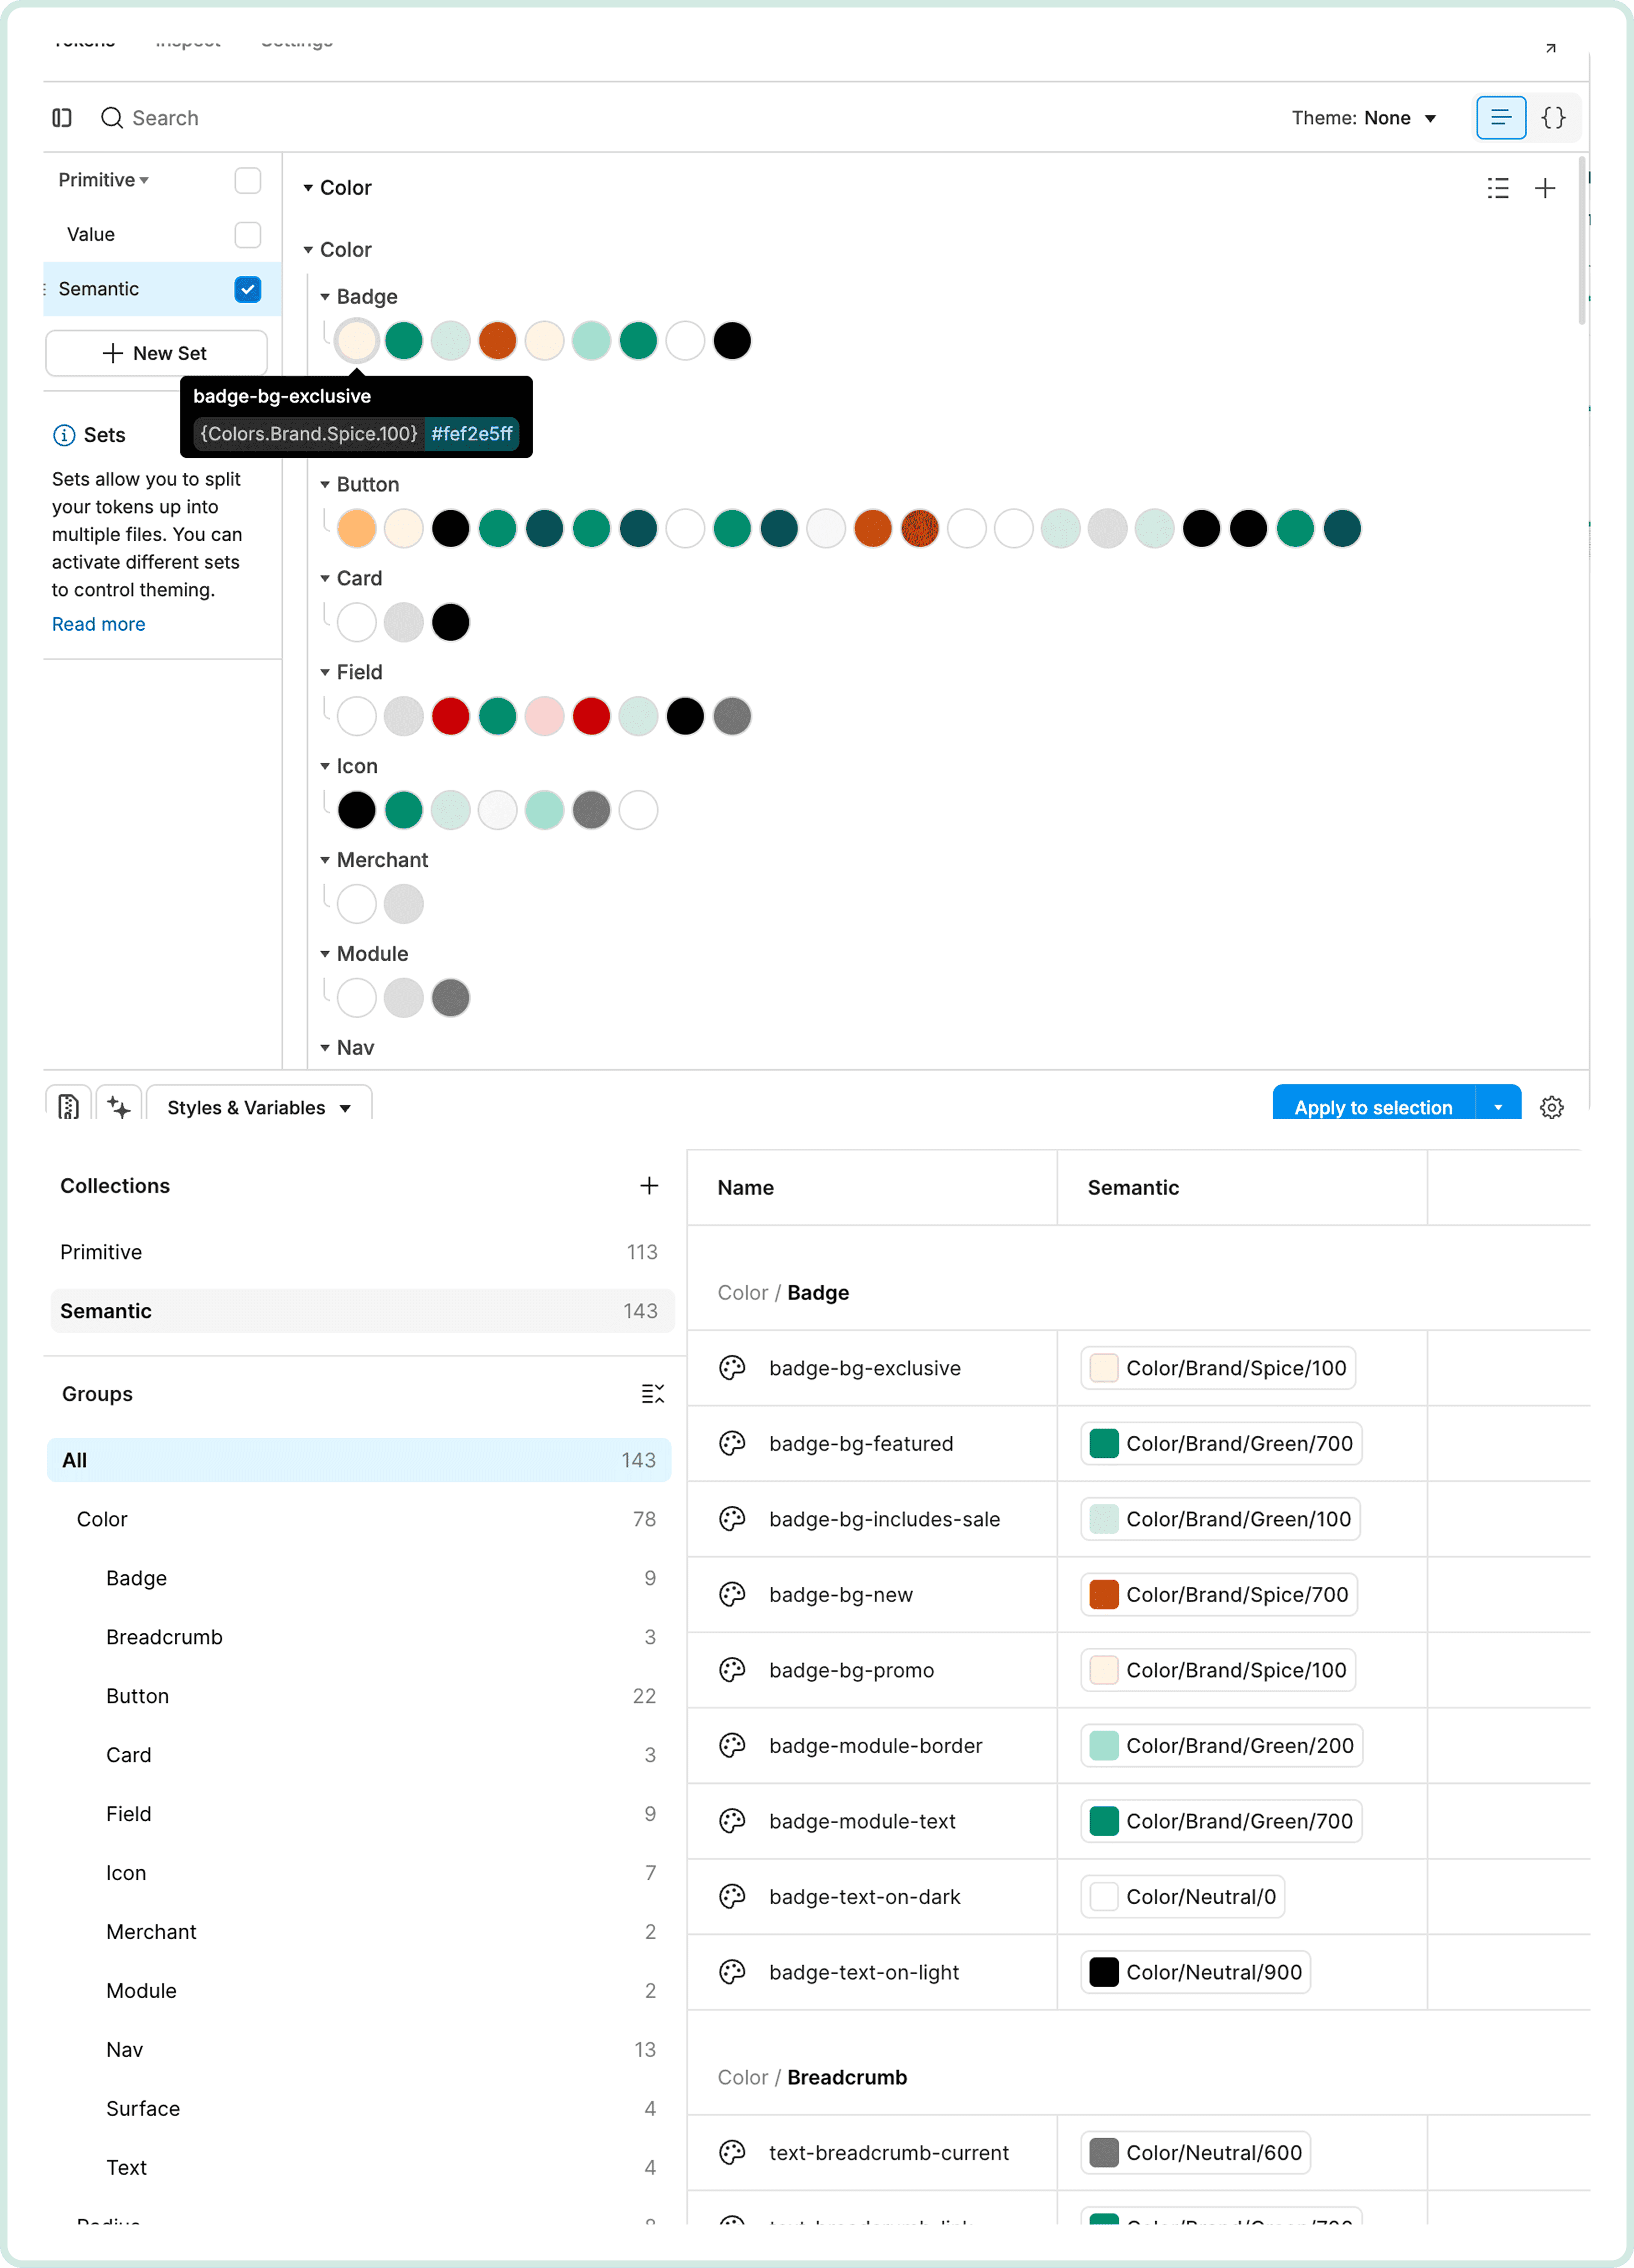The image size is (1634, 2268).
Task: Add a new collection with plus icon
Action: pos(649,1185)
